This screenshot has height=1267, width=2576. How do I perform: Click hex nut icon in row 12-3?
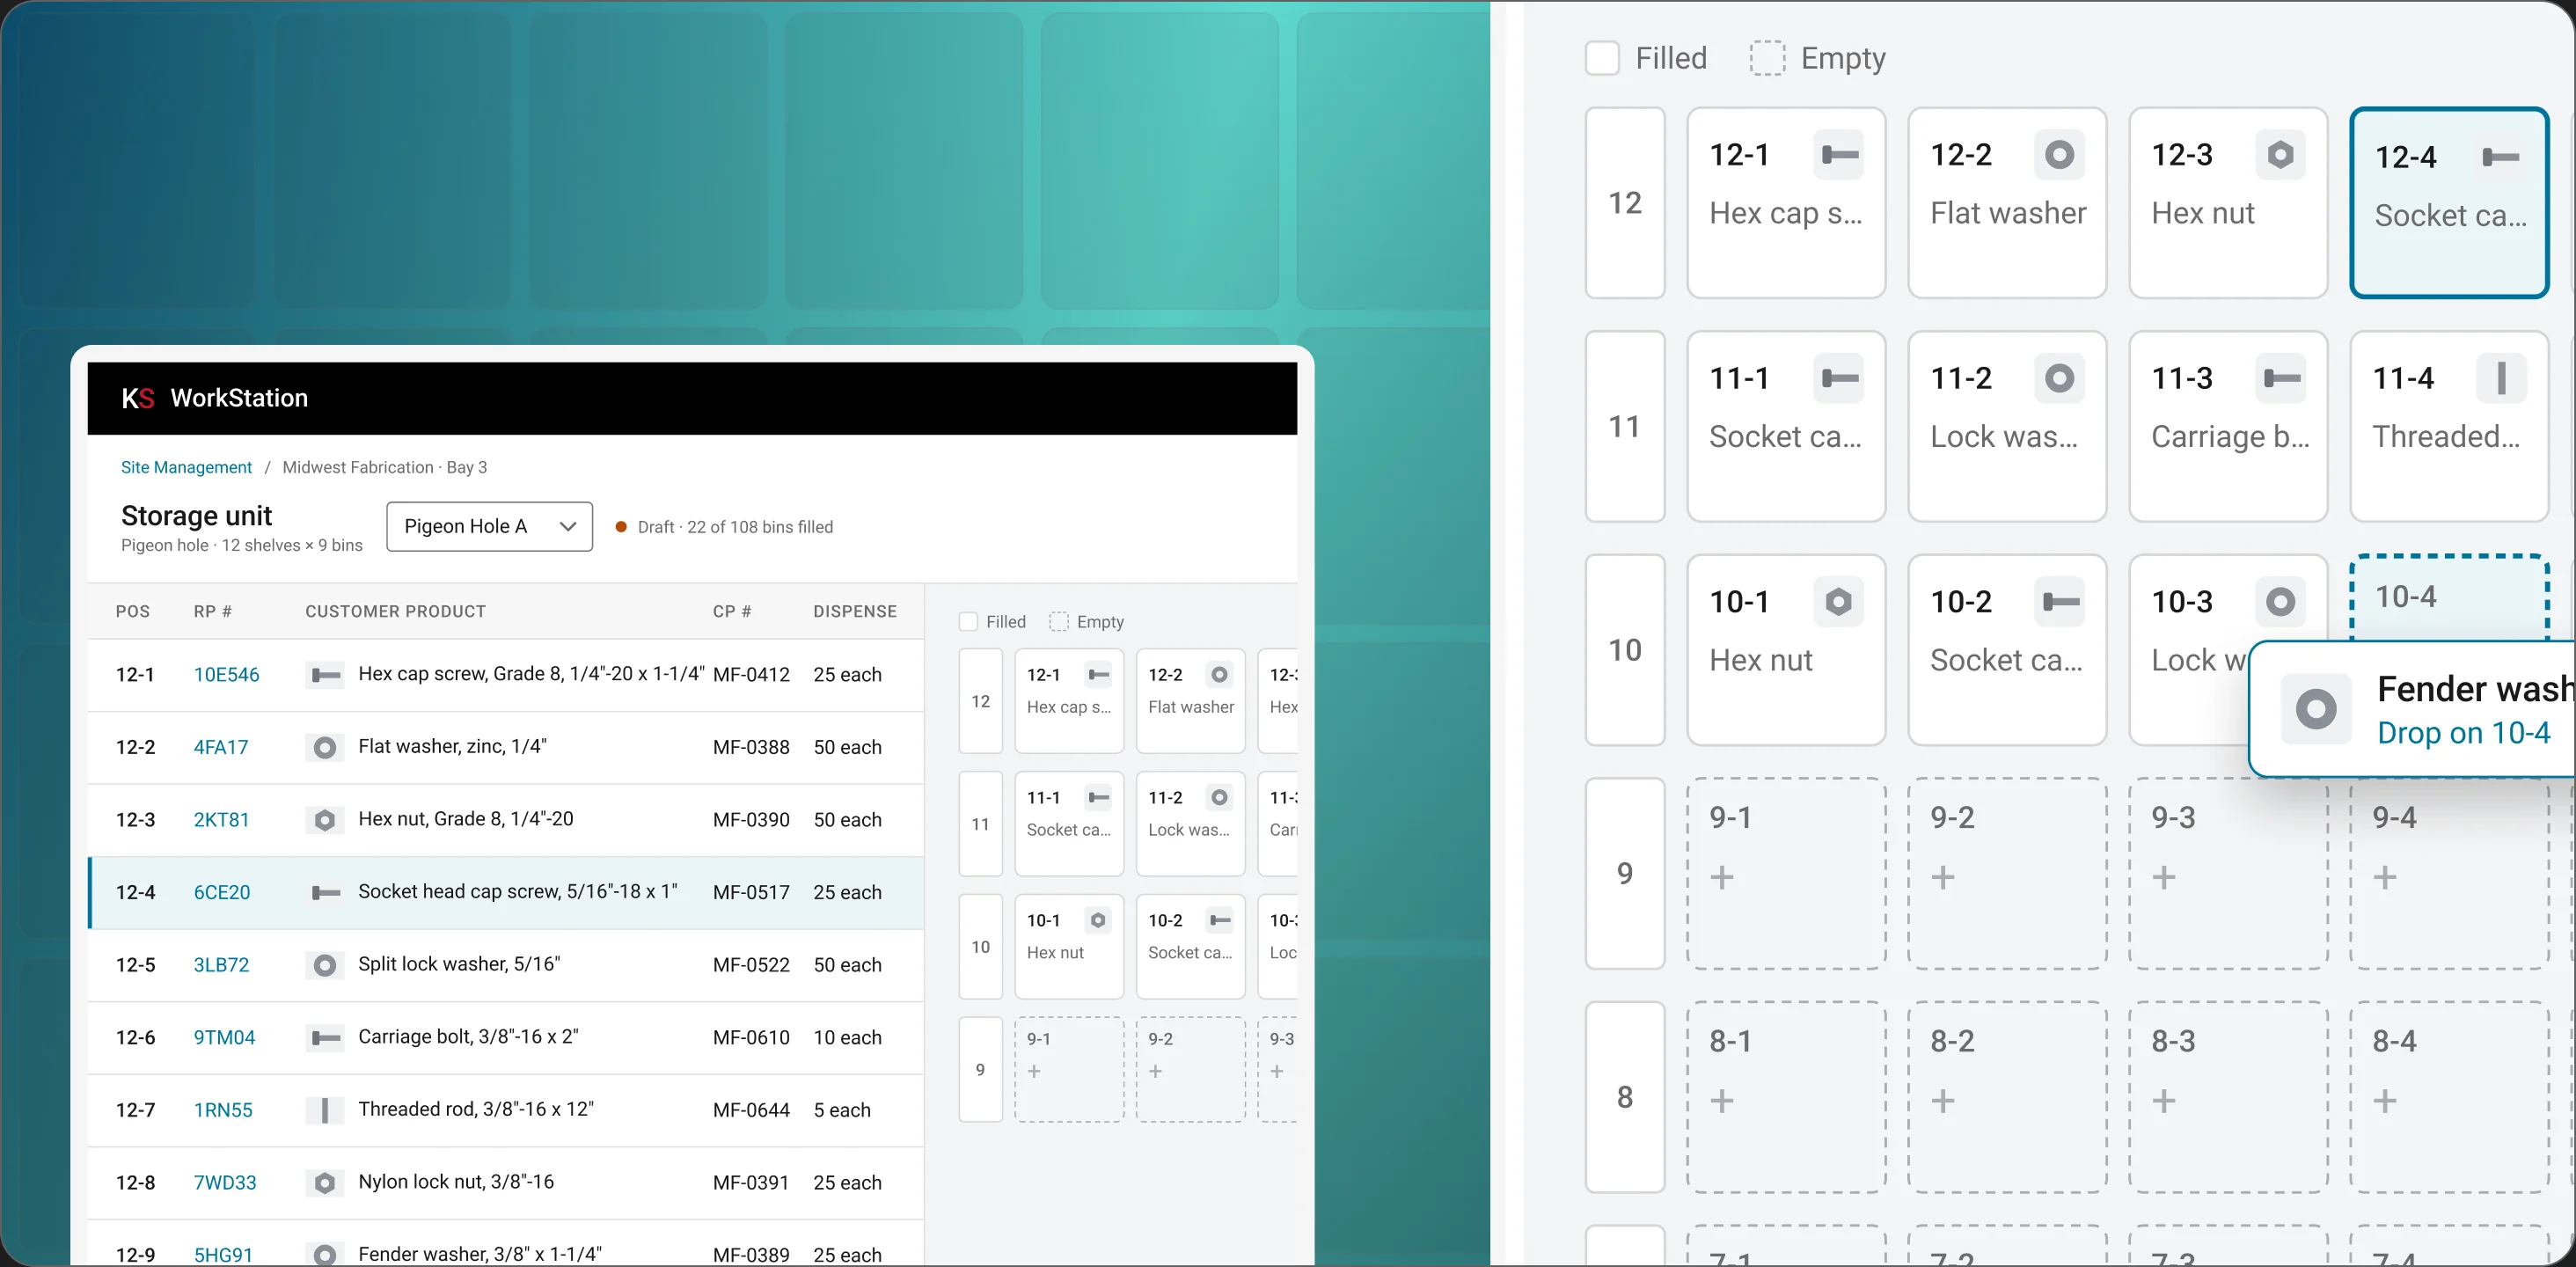[325, 820]
